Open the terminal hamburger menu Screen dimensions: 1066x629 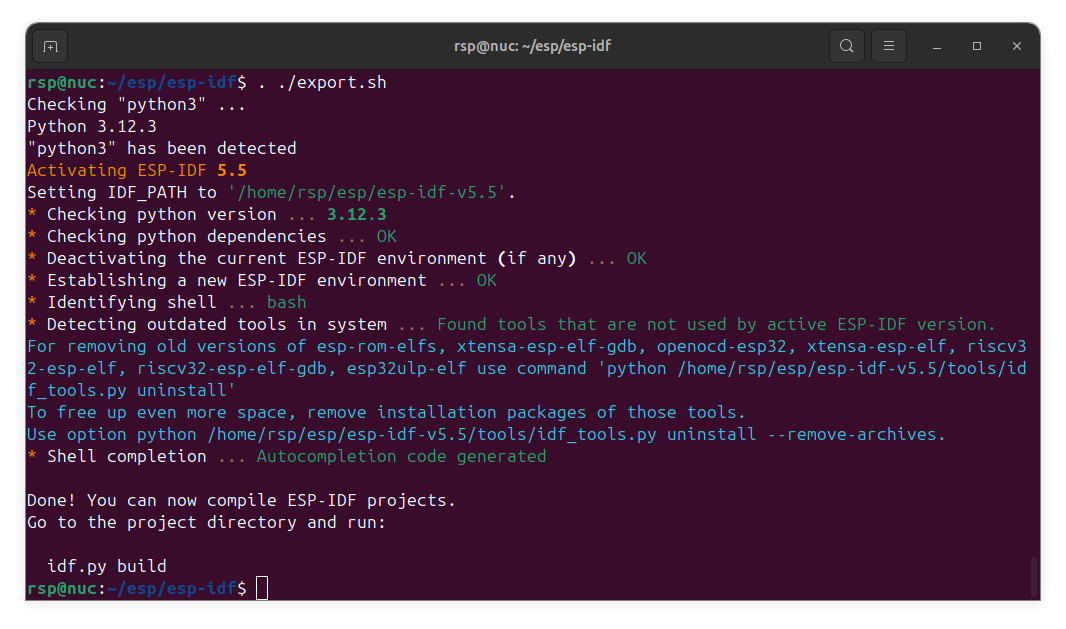click(889, 46)
